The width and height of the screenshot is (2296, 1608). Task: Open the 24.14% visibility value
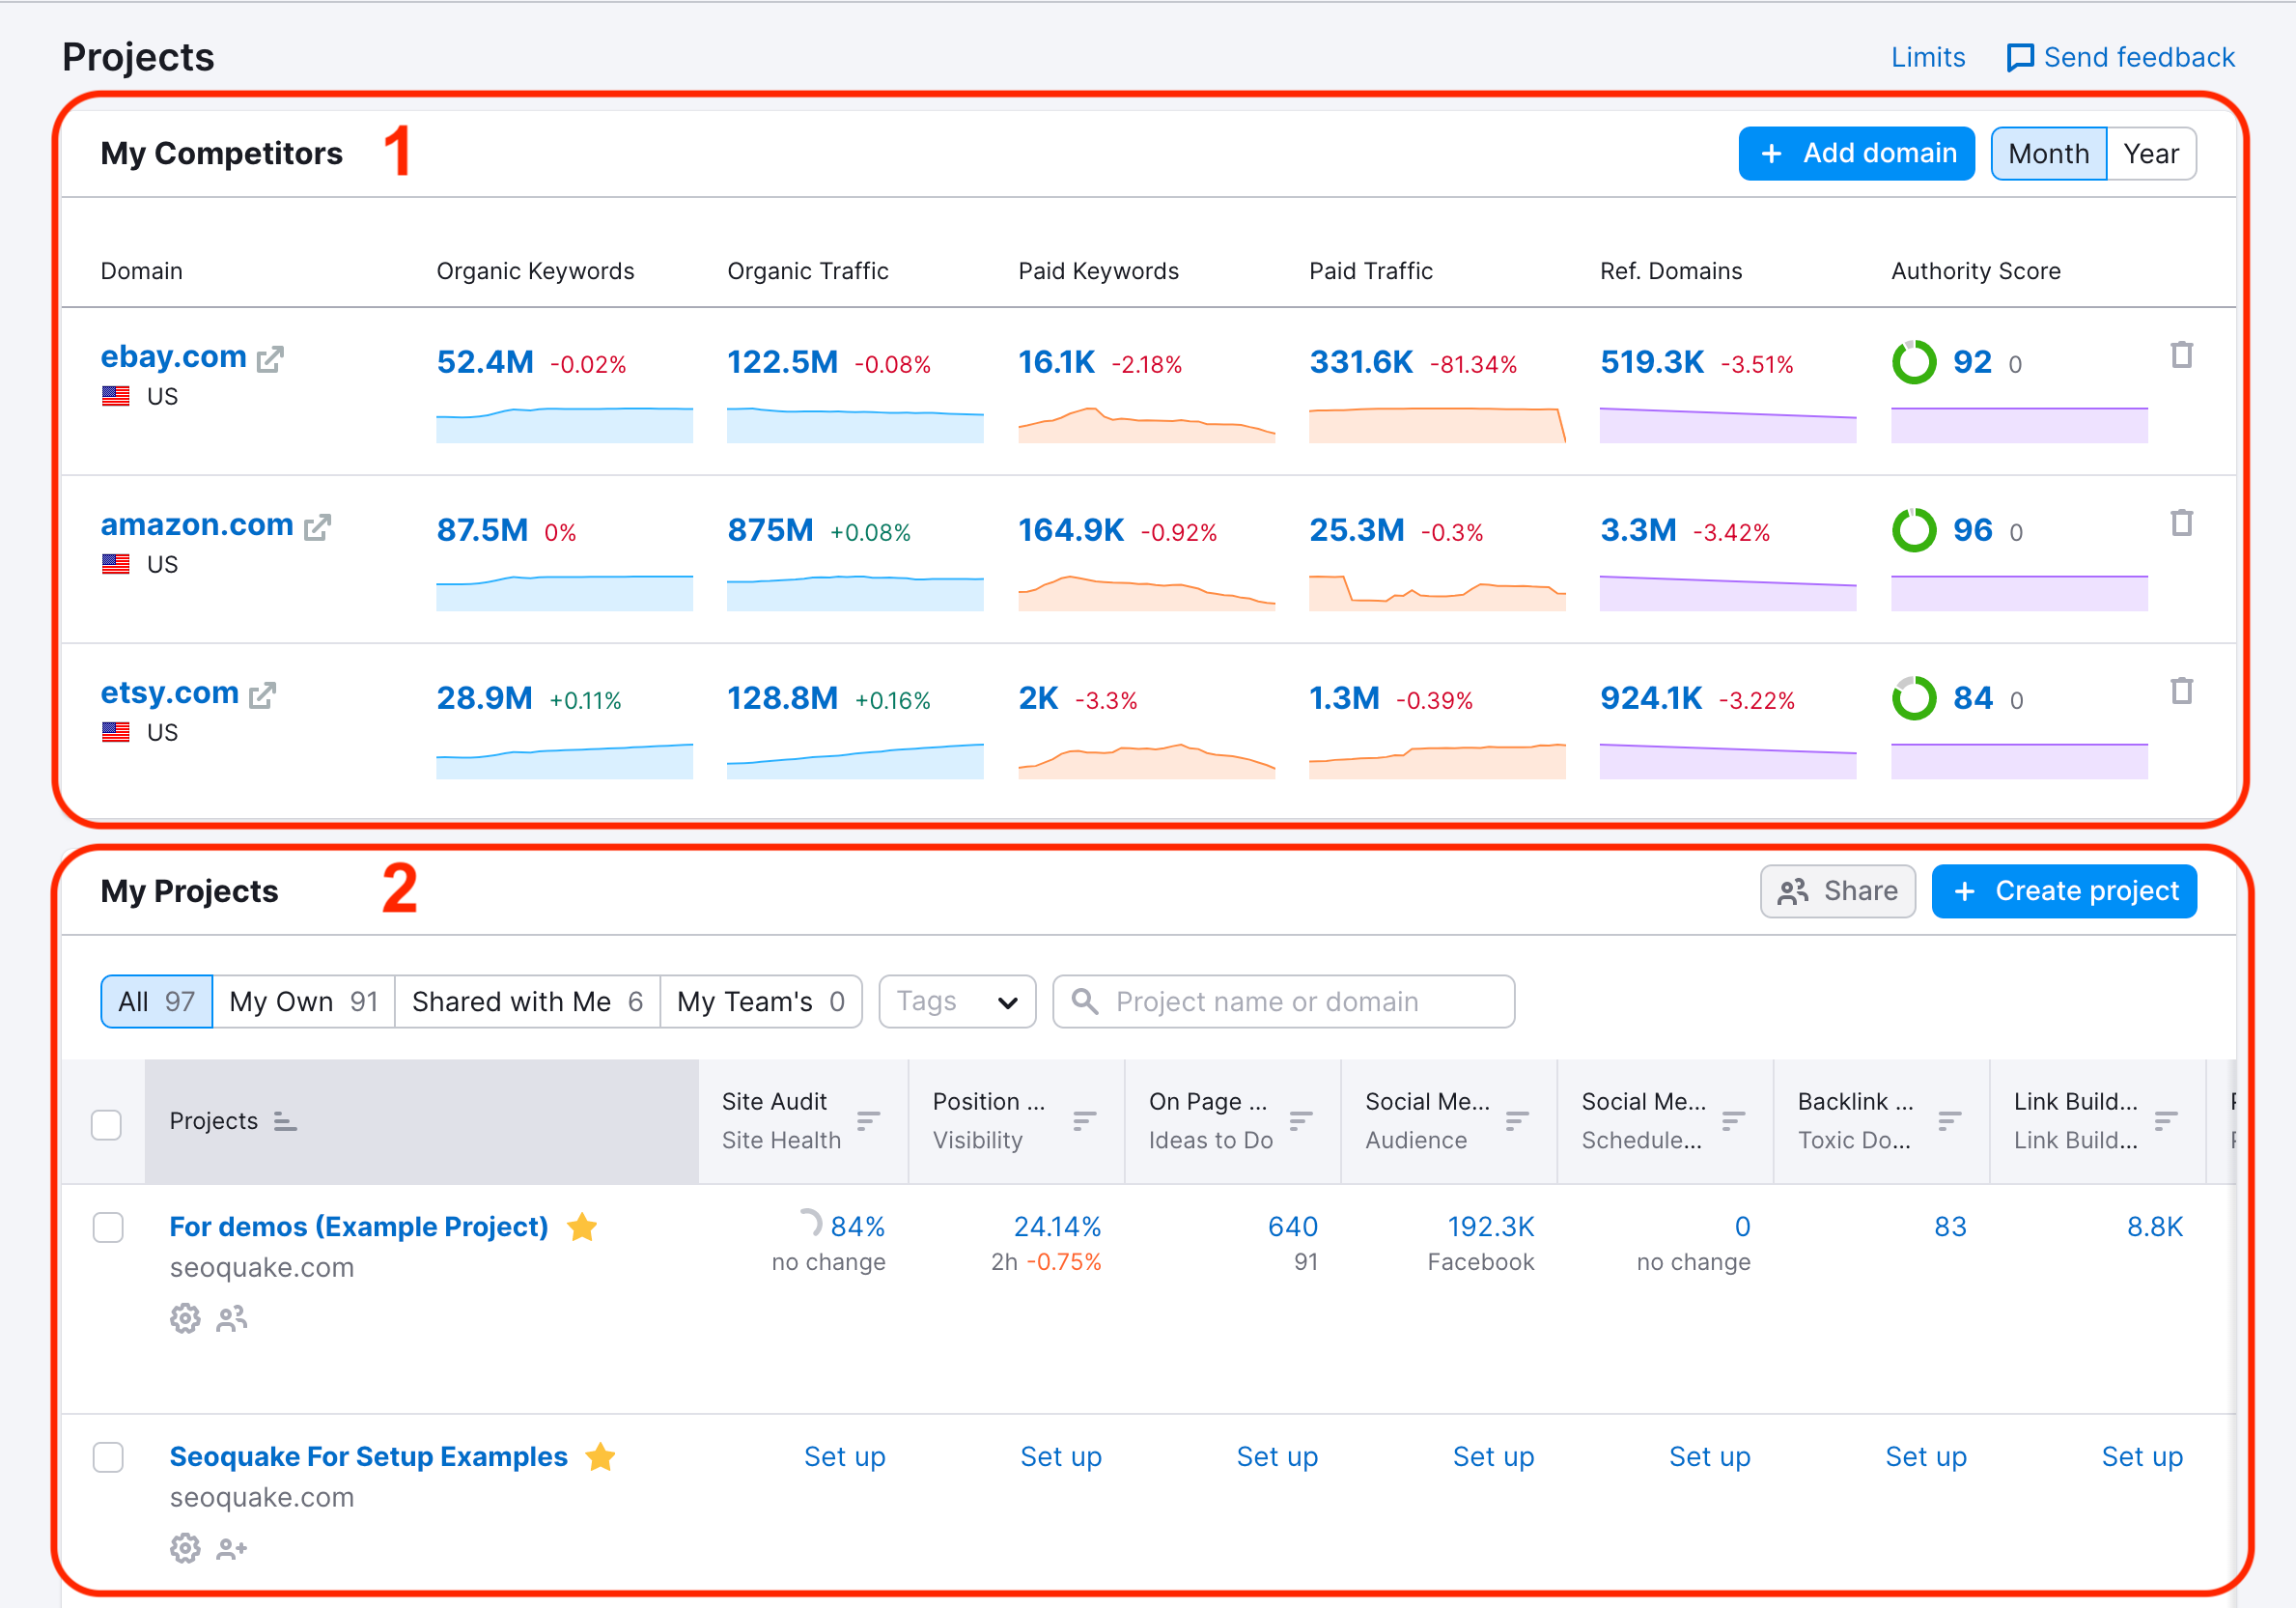tap(1057, 1227)
